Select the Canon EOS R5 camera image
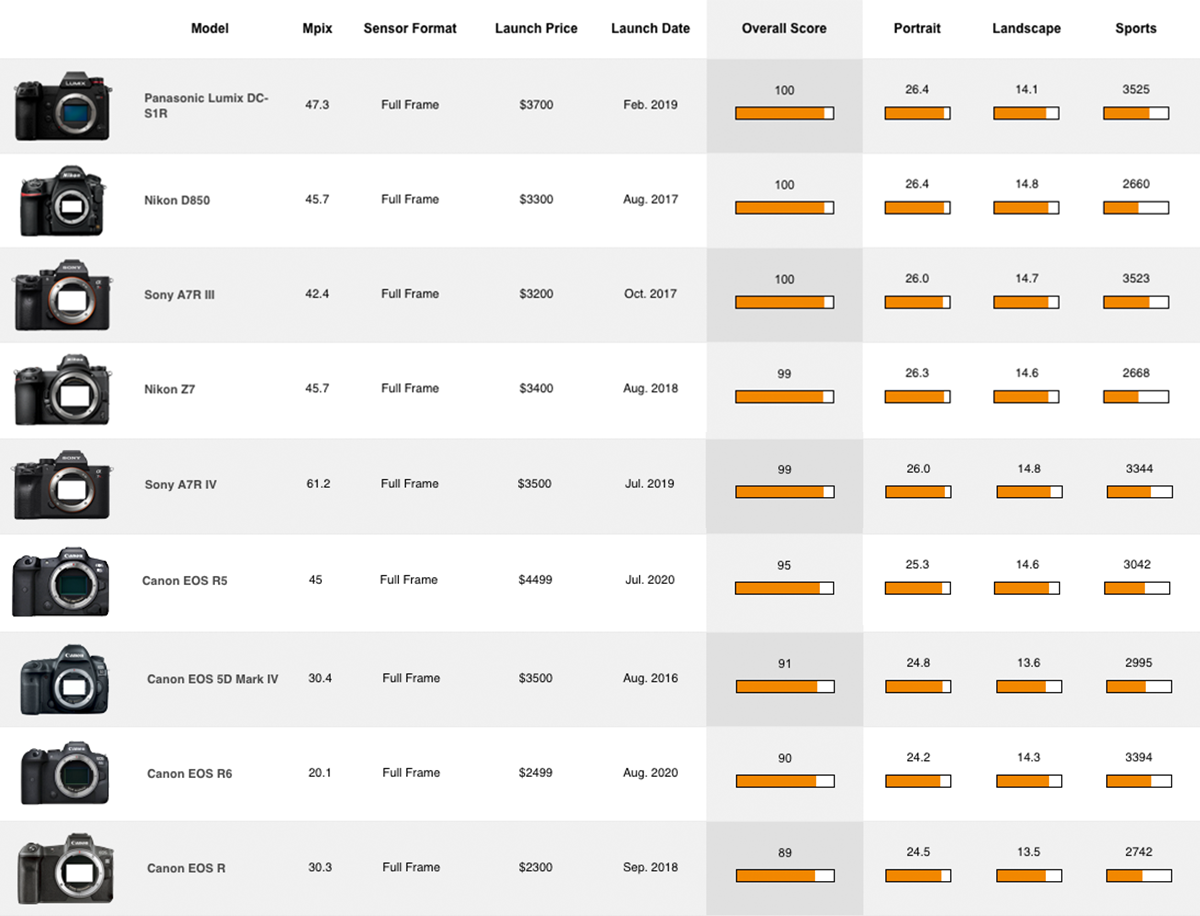The width and height of the screenshot is (1200, 916). pyautogui.click(x=62, y=581)
